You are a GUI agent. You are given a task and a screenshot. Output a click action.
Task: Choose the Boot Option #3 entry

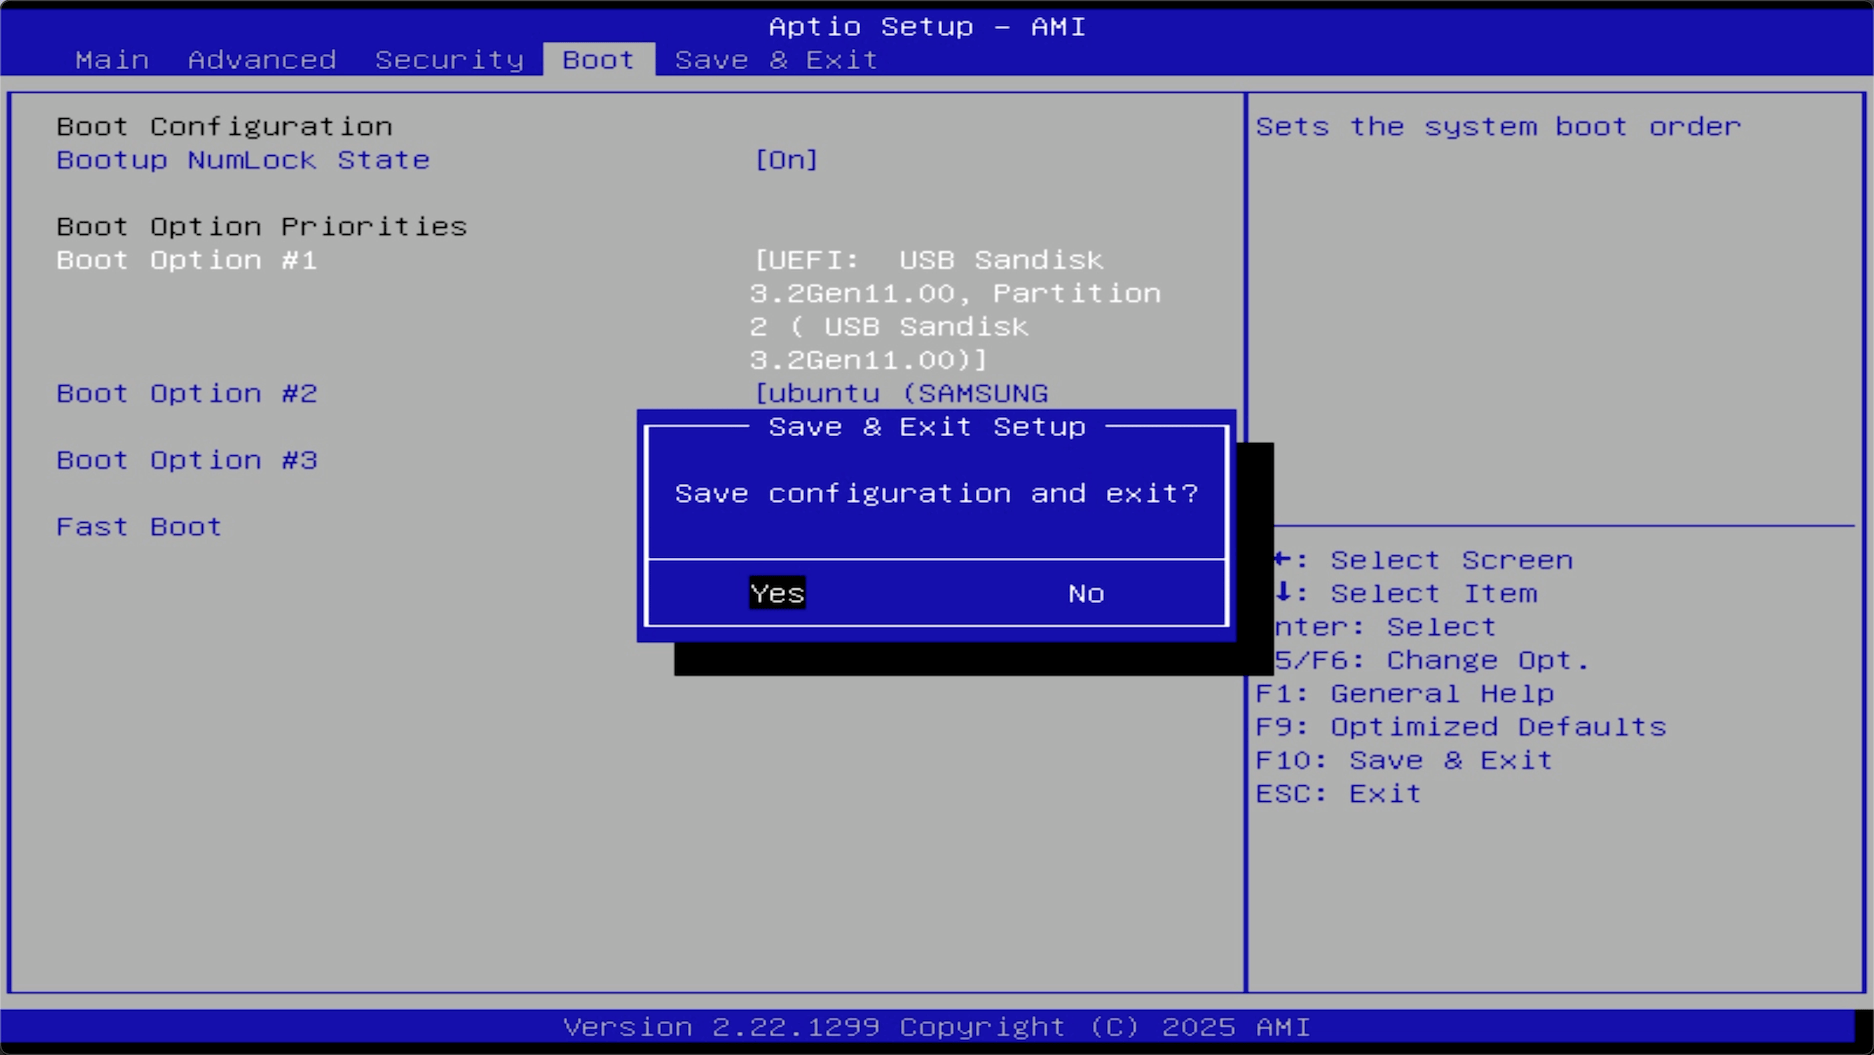[187, 460]
